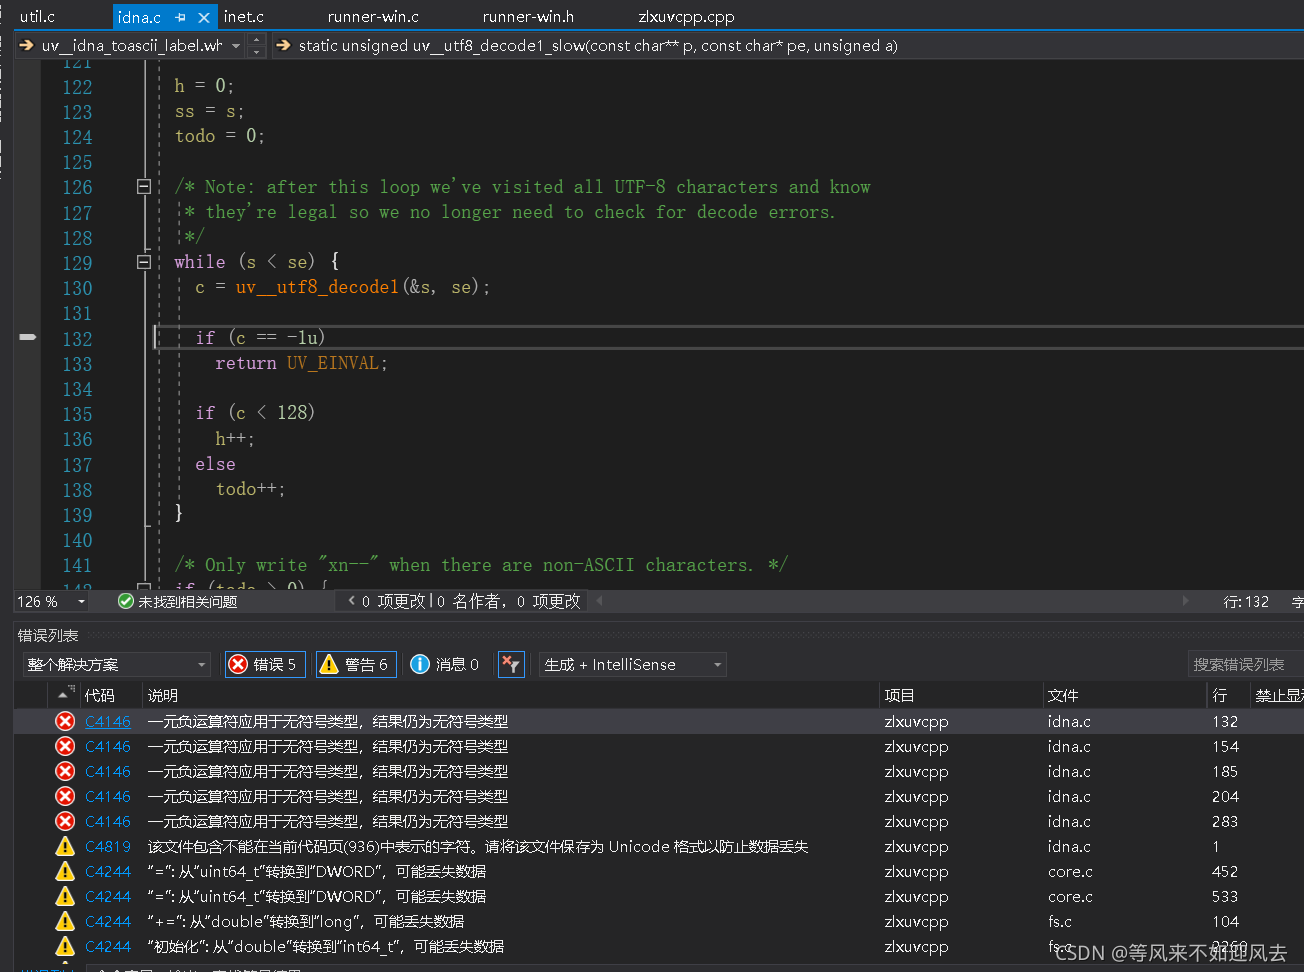Open the C4244 link for core.c line 533
The width and height of the screenshot is (1304, 972).
point(108,896)
